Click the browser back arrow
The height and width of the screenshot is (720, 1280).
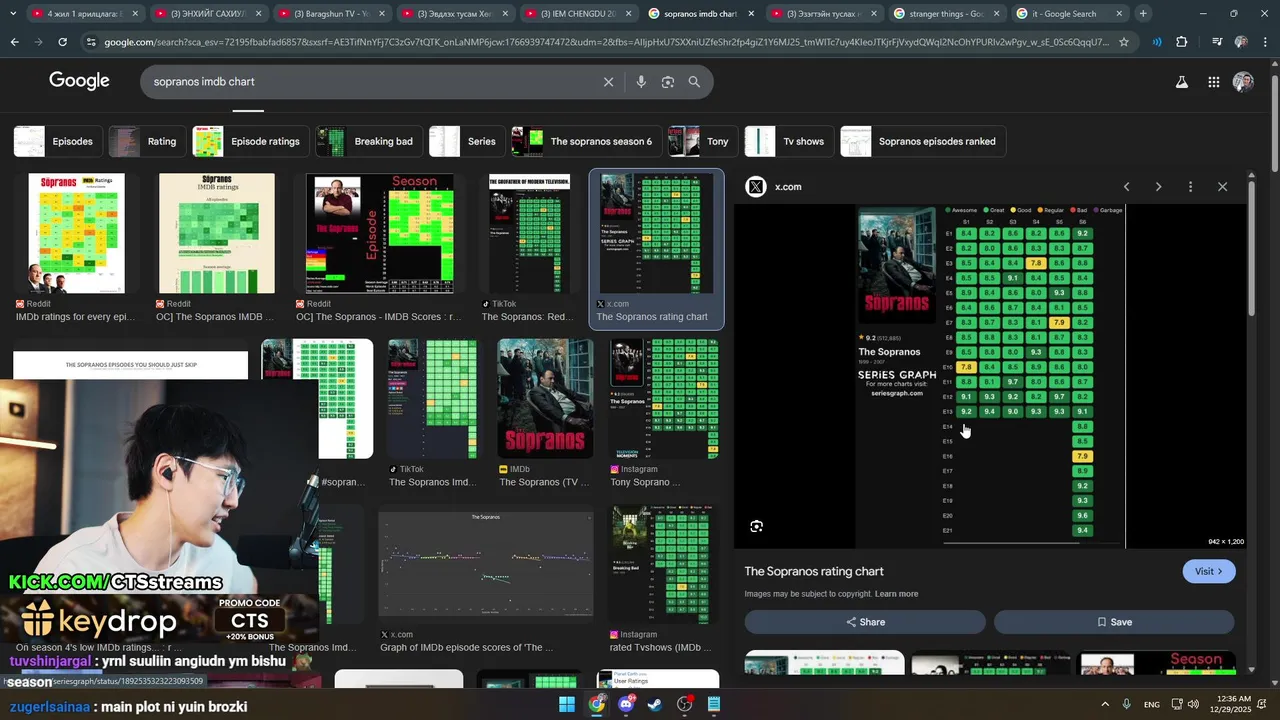pos(14,42)
